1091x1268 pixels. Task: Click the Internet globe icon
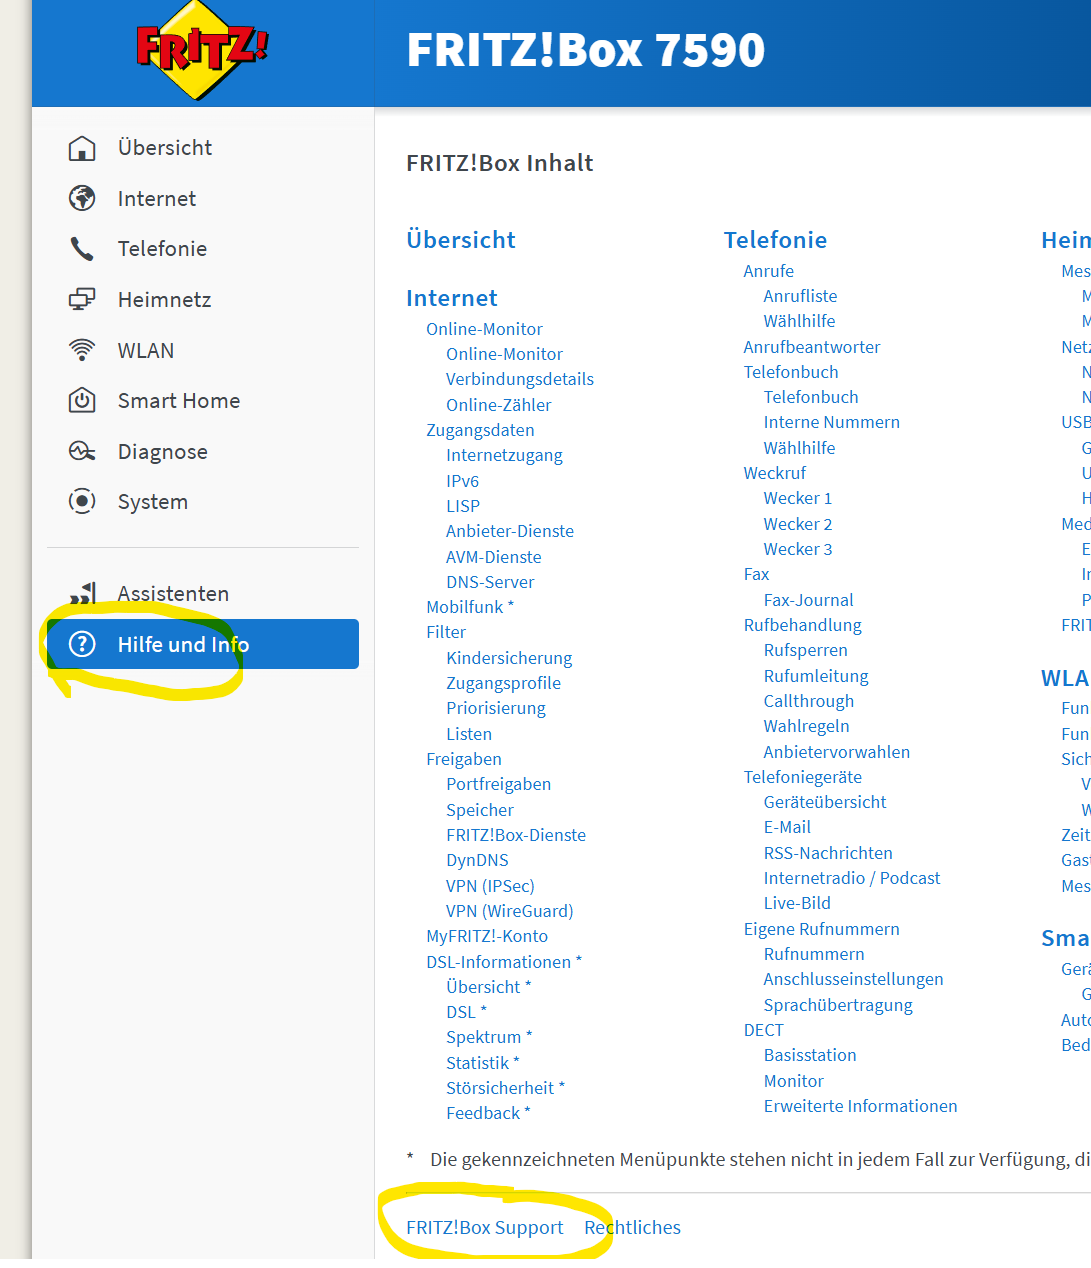pos(82,198)
